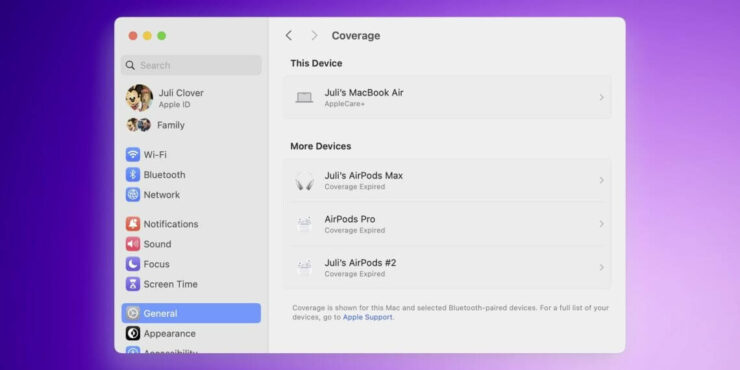Click Coverage Expired under AirPods Max
740x370 pixels.
click(x=354, y=187)
